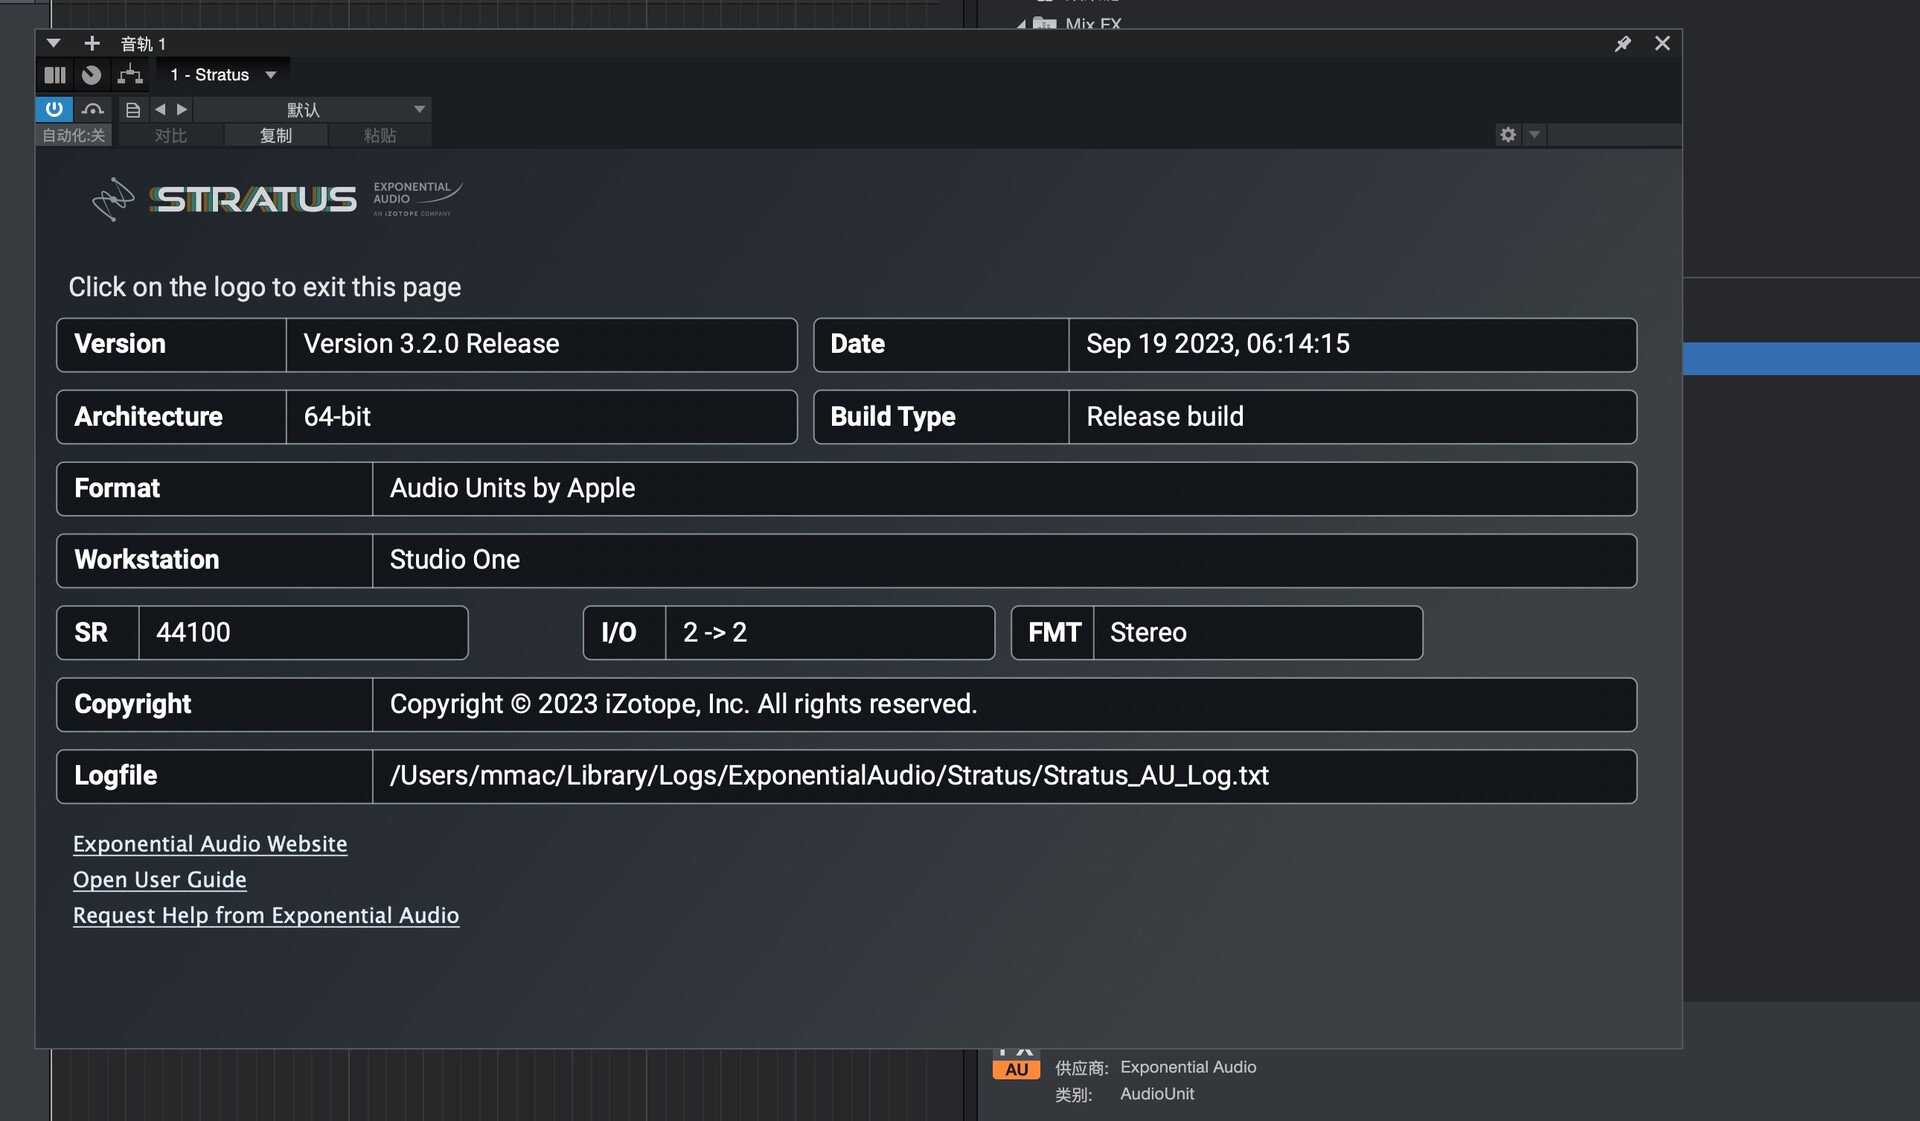
Task: Open the routing view icon
Action: (130, 75)
